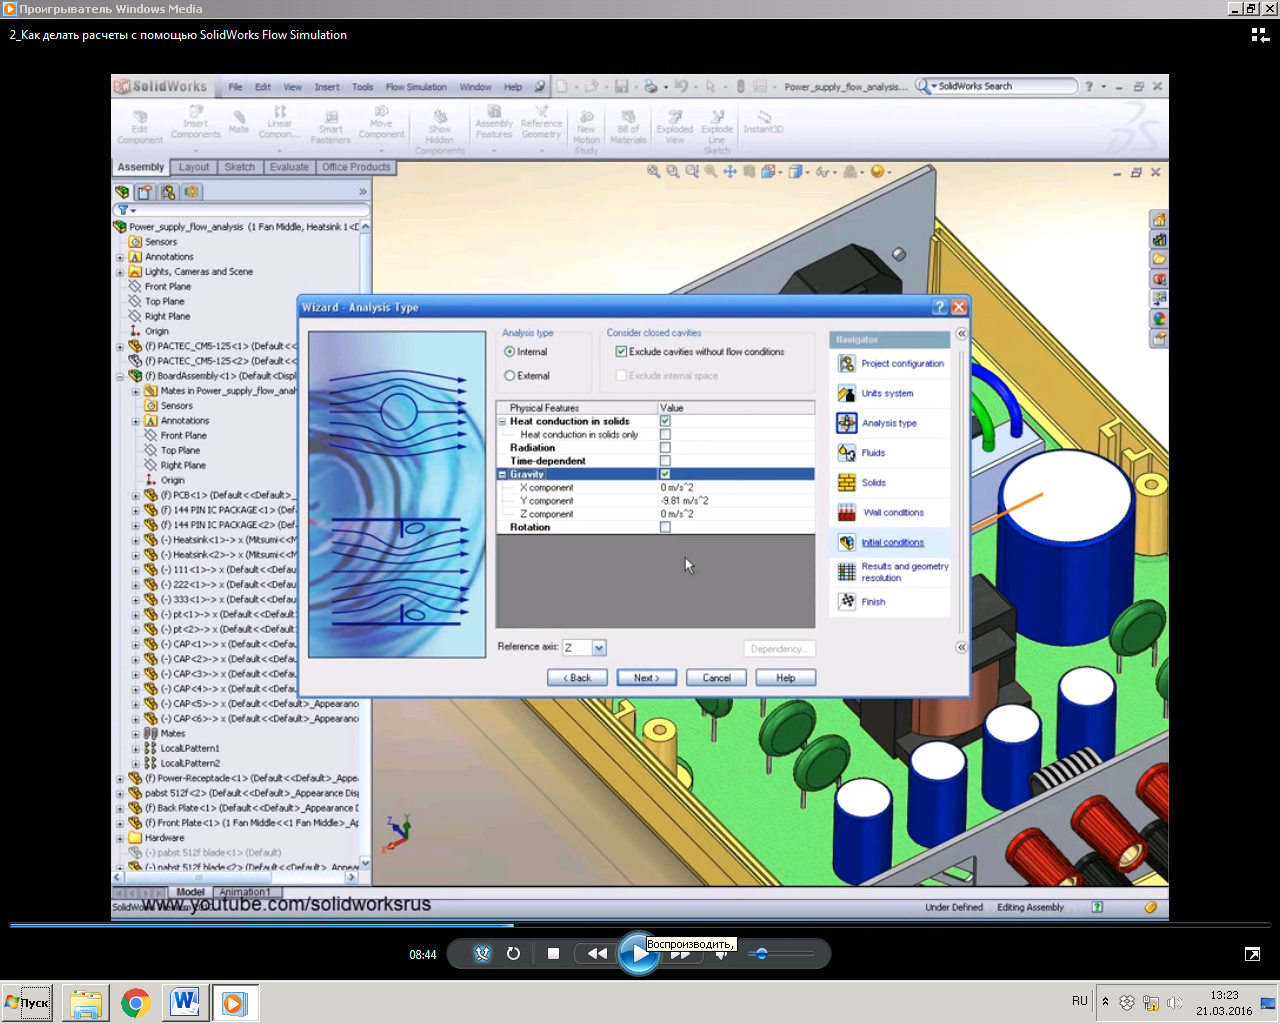
Task: Click Exploded View toolbar icon
Action: coord(675,127)
